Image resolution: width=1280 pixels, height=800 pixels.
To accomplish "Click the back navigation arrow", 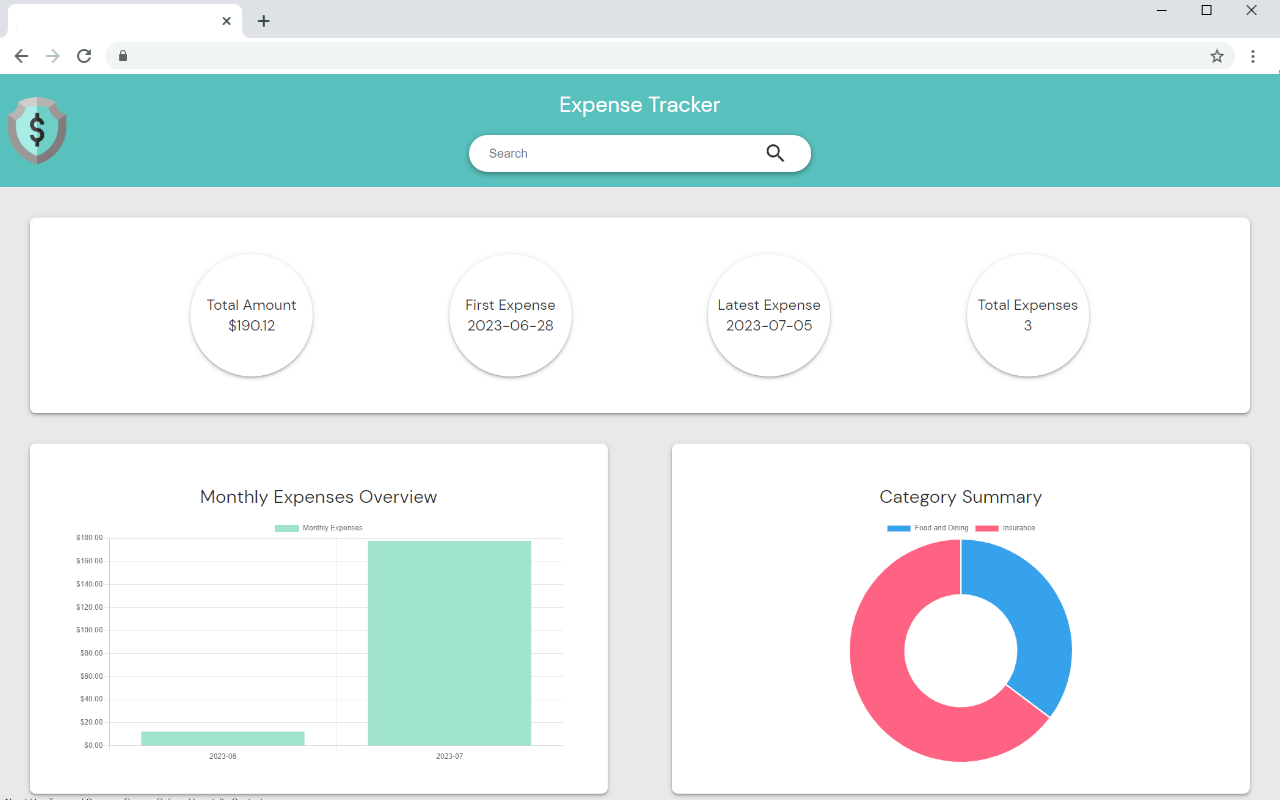I will coord(21,56).
